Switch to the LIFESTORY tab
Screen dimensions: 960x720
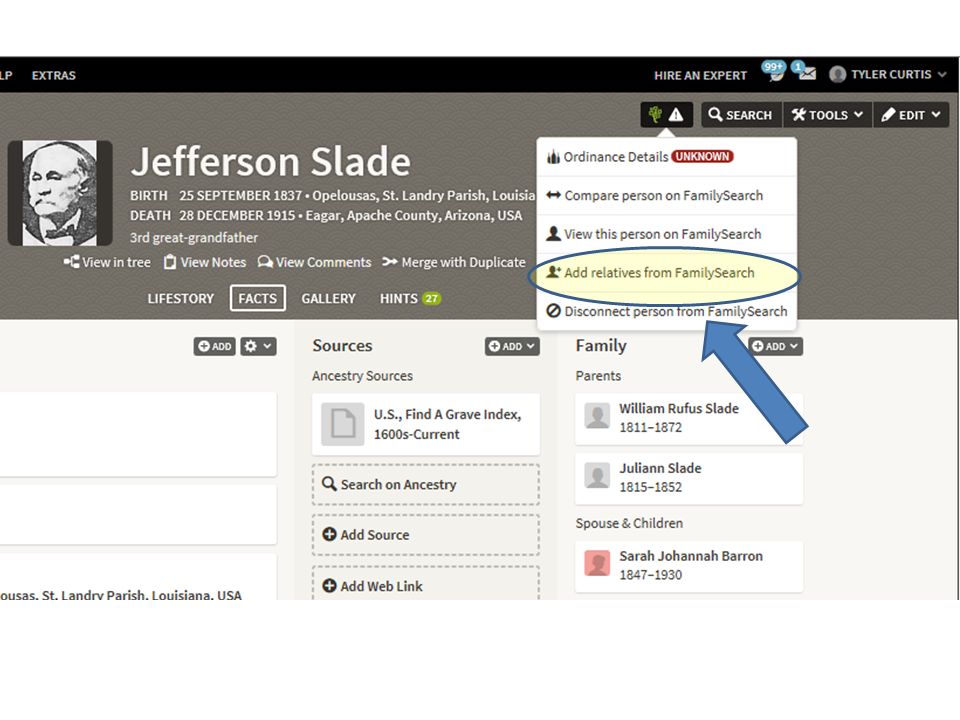181,298
